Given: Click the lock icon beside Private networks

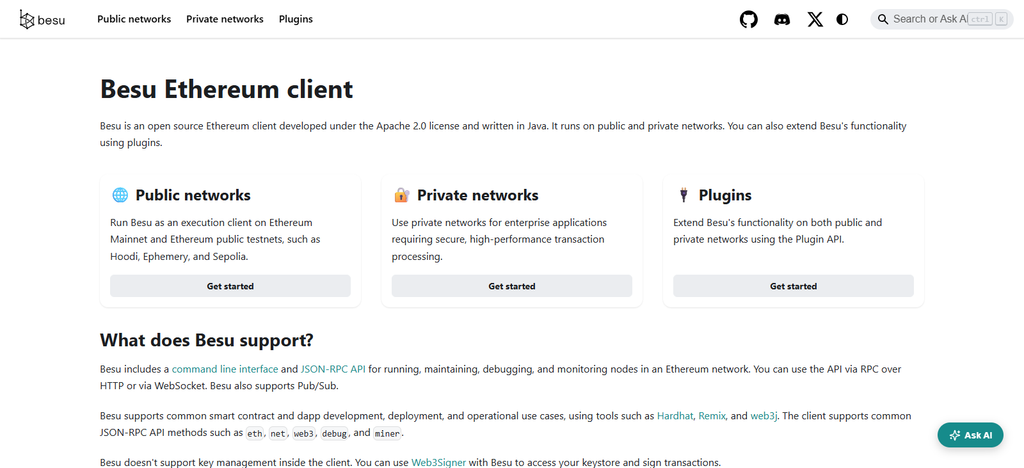Looking at the screenshot, I should point(402,195).
